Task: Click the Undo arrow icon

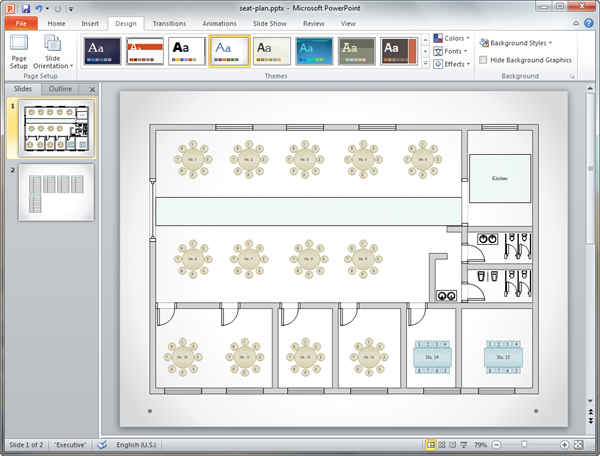Action: coord(38,8)
